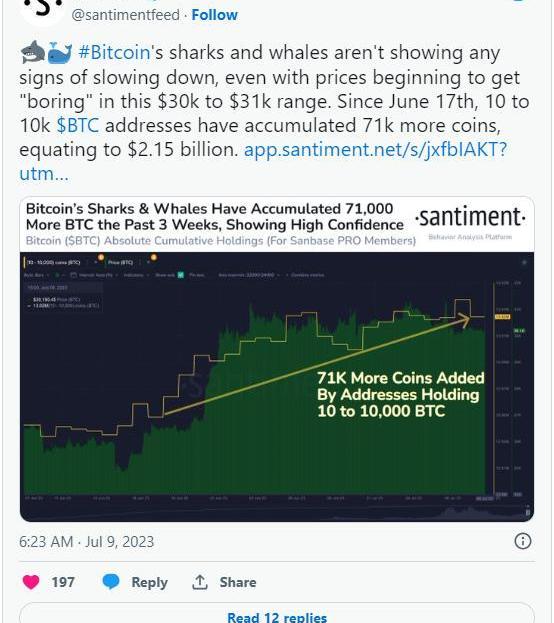Open Read 12 replies

point(277,617)
